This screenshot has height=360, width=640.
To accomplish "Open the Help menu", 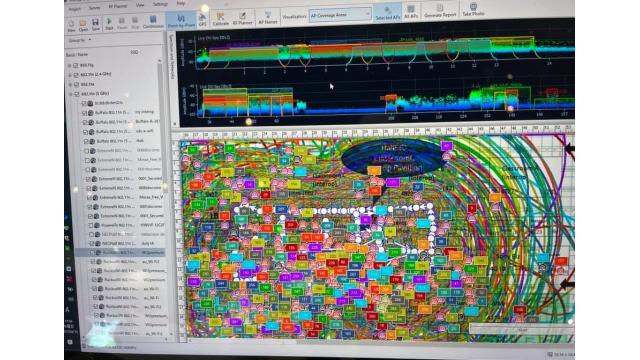I will pos(181,3).
